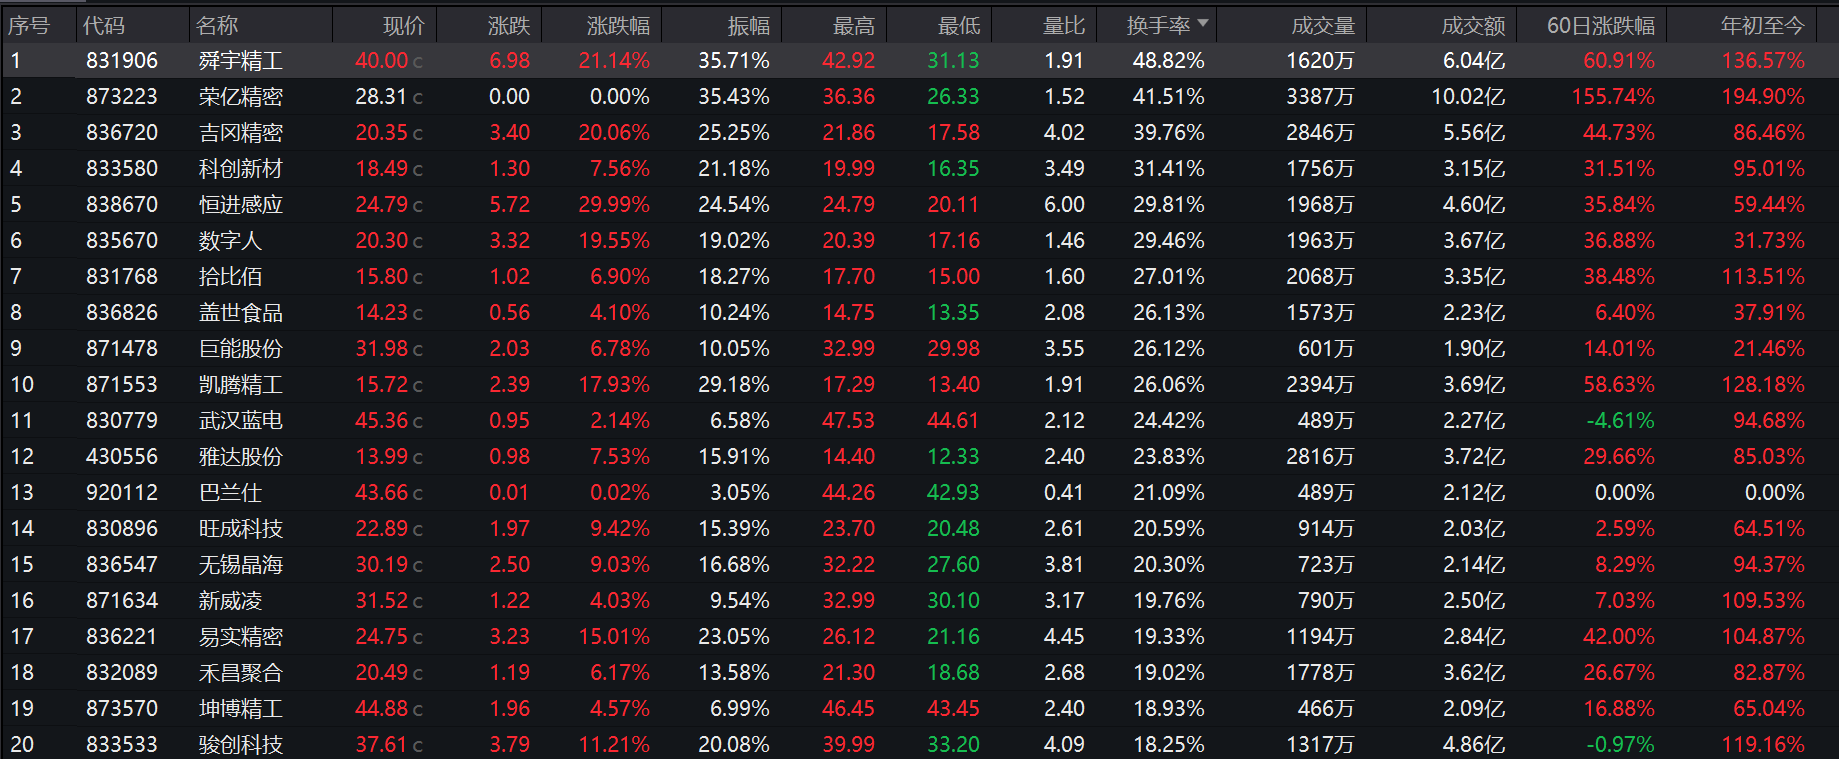Choose stock name 恒进感应
This screenshot has height=759, width=1839.
click(241, 205)
